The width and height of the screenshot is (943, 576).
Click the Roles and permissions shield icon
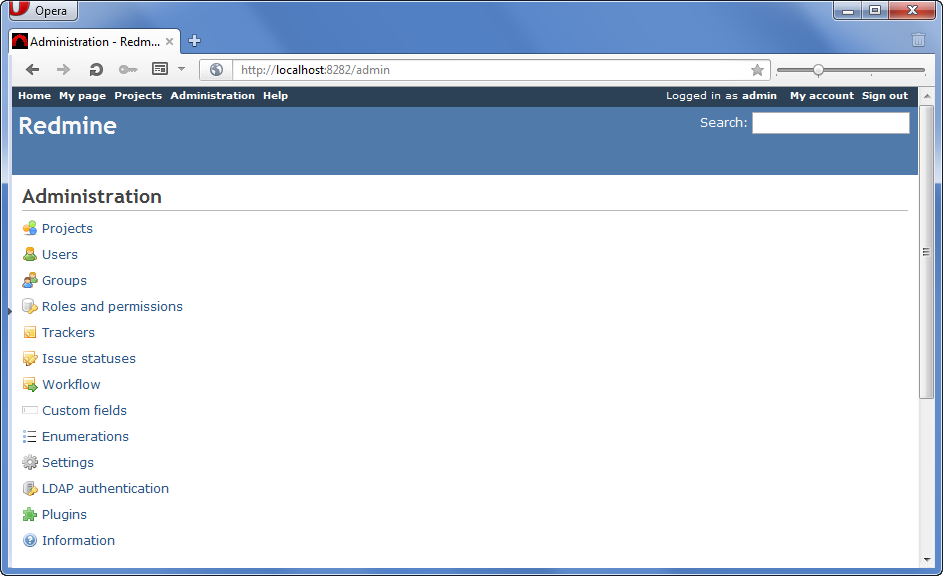[x=29, y=306]
